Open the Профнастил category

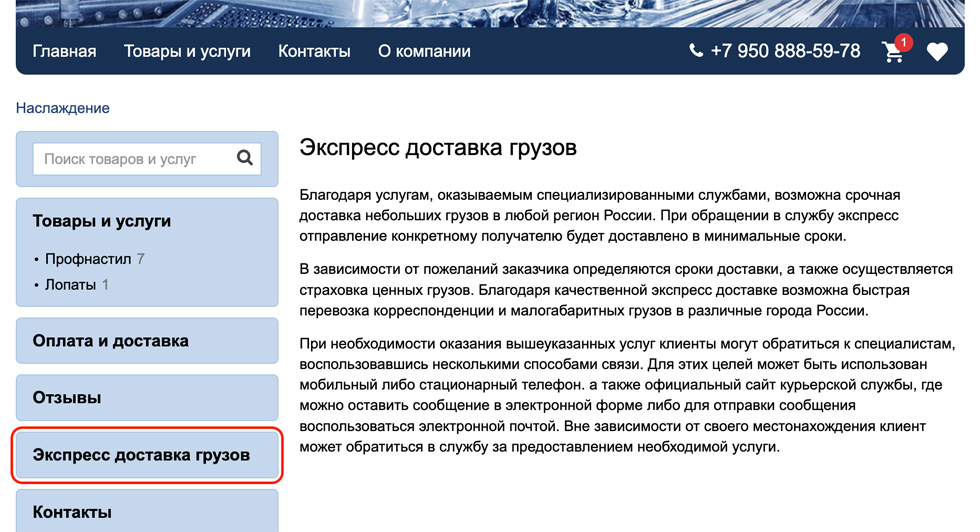[x=88, y=259]
